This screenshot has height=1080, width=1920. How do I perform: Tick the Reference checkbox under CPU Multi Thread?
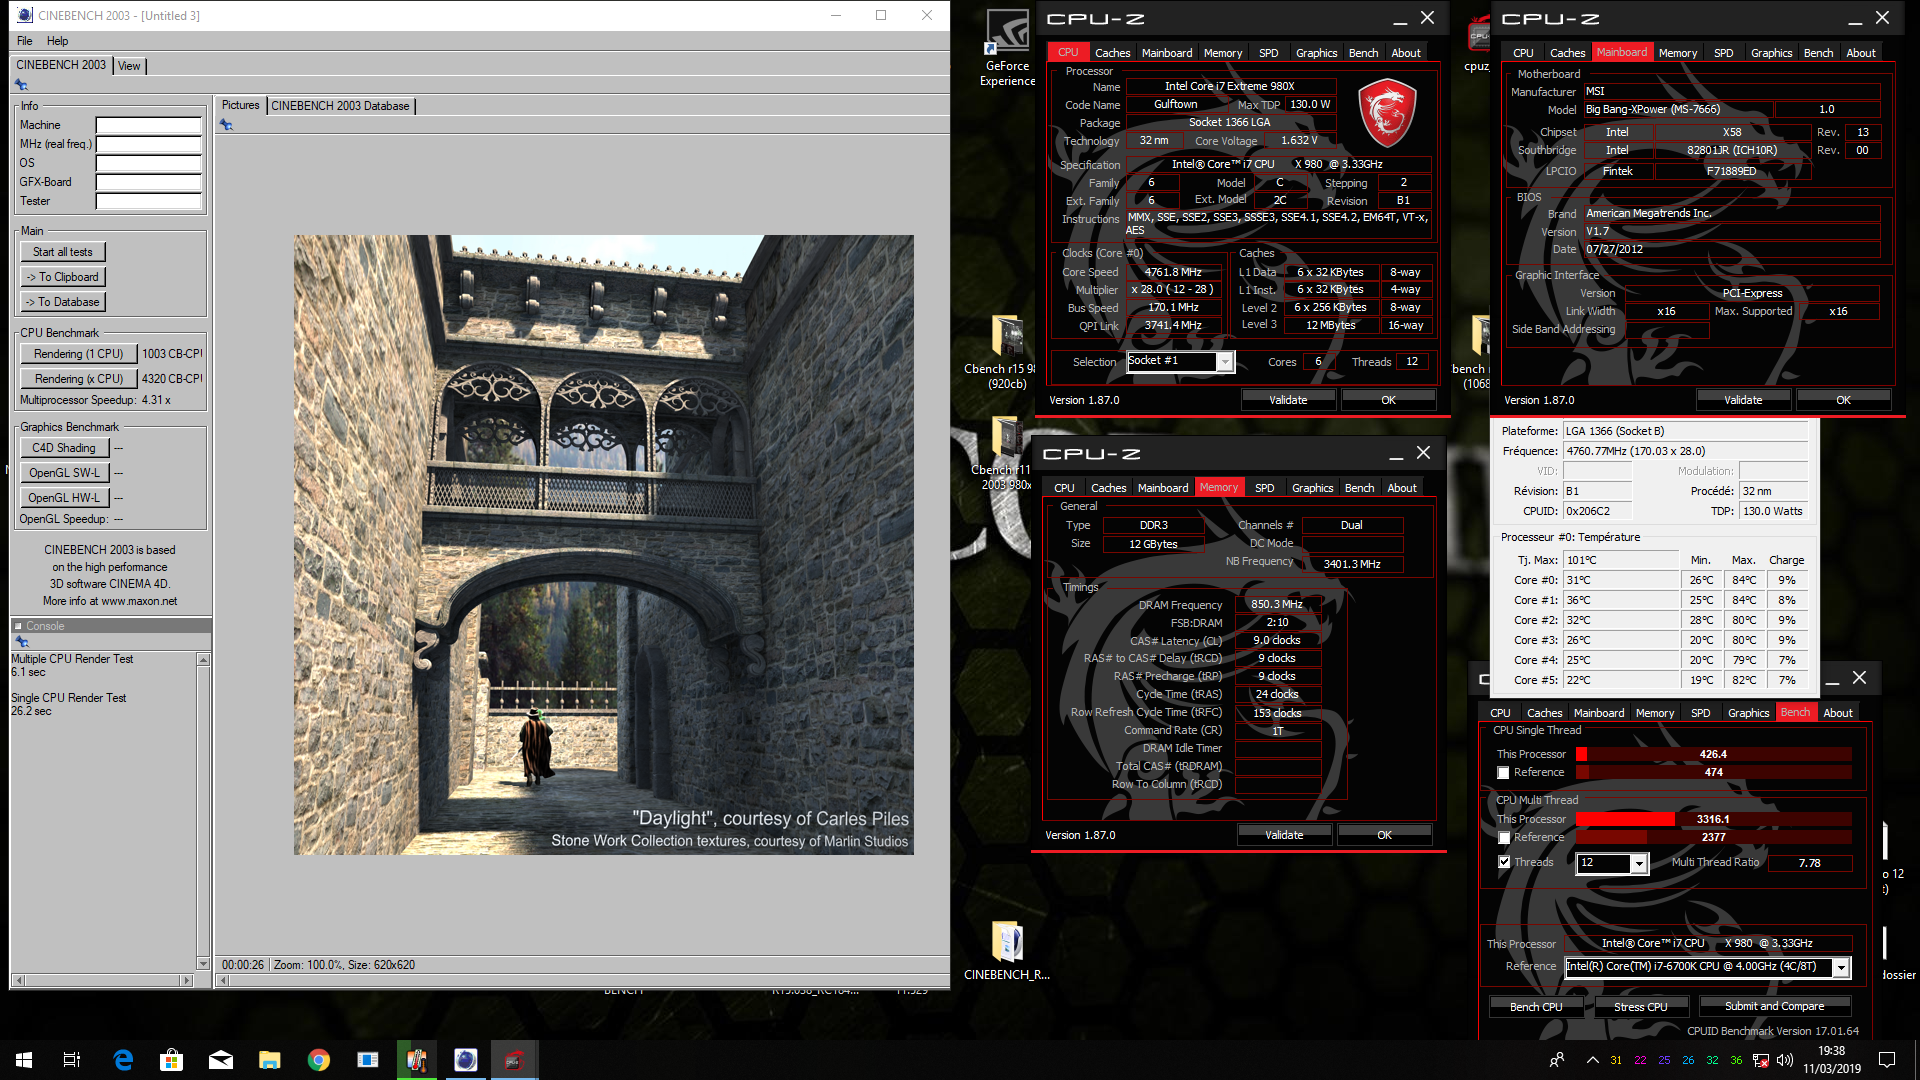(x=1503, y=838)
